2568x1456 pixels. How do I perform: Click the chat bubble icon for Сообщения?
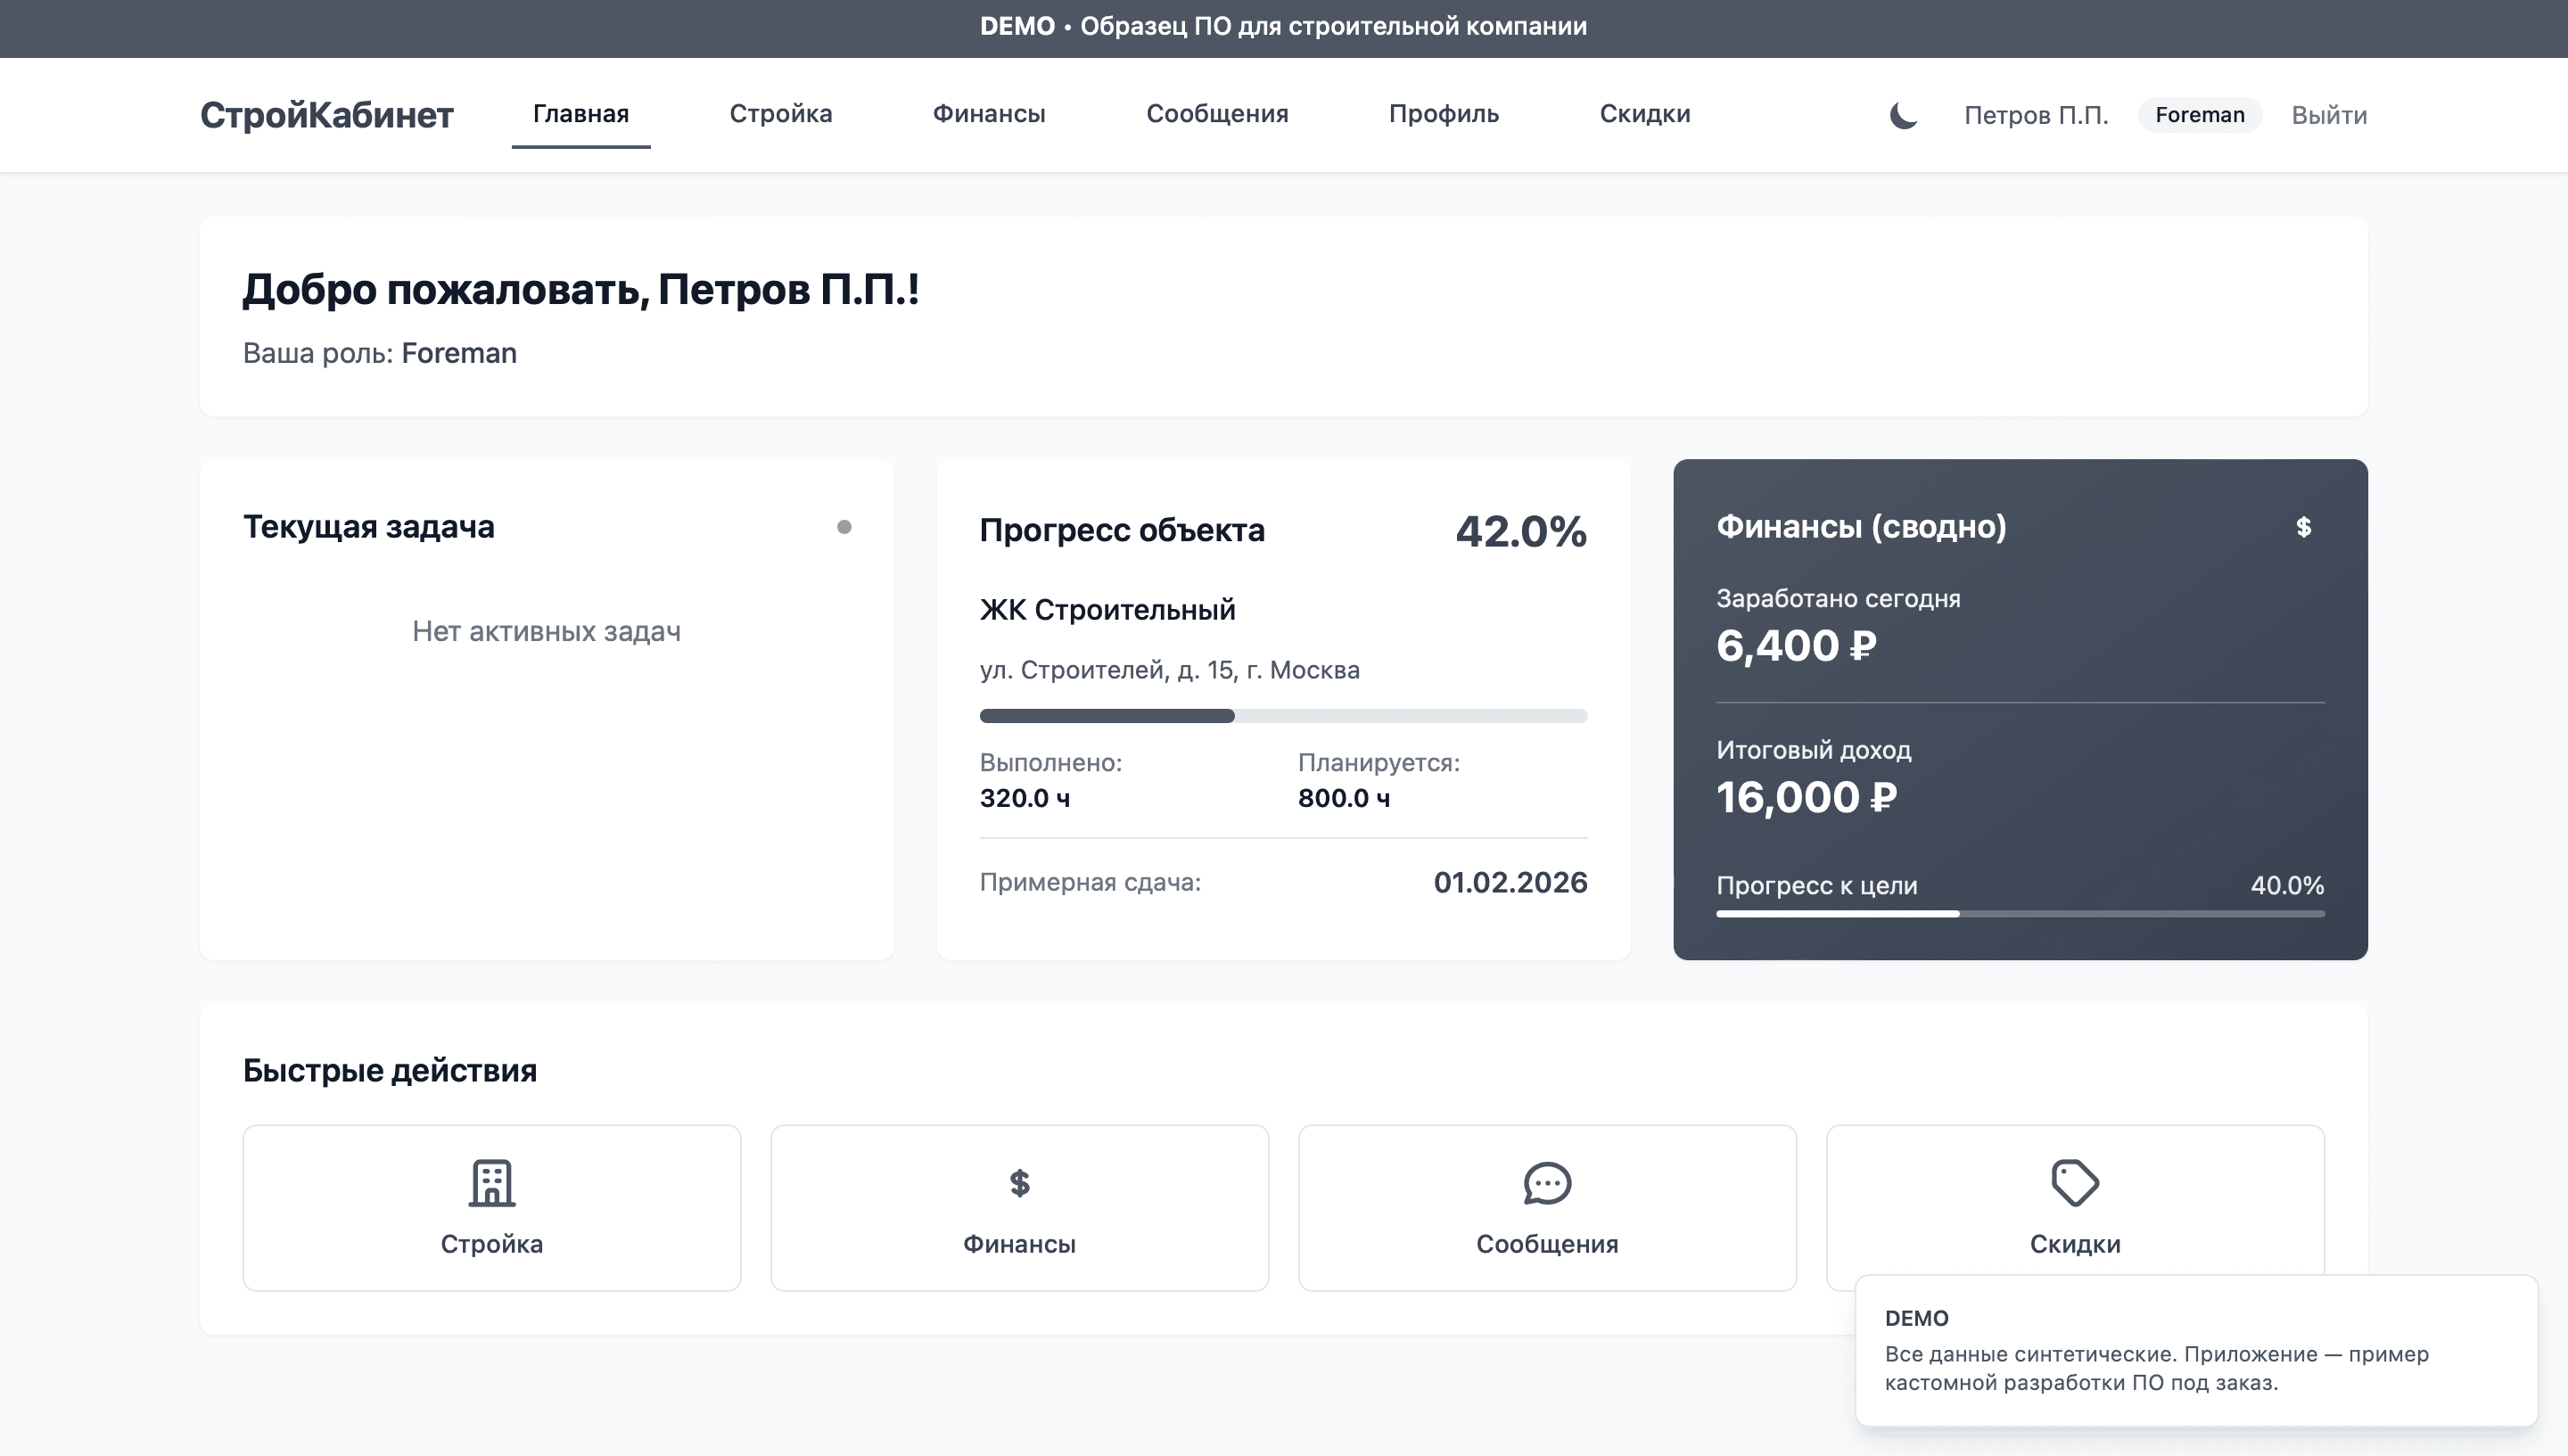(1546, 1183)
